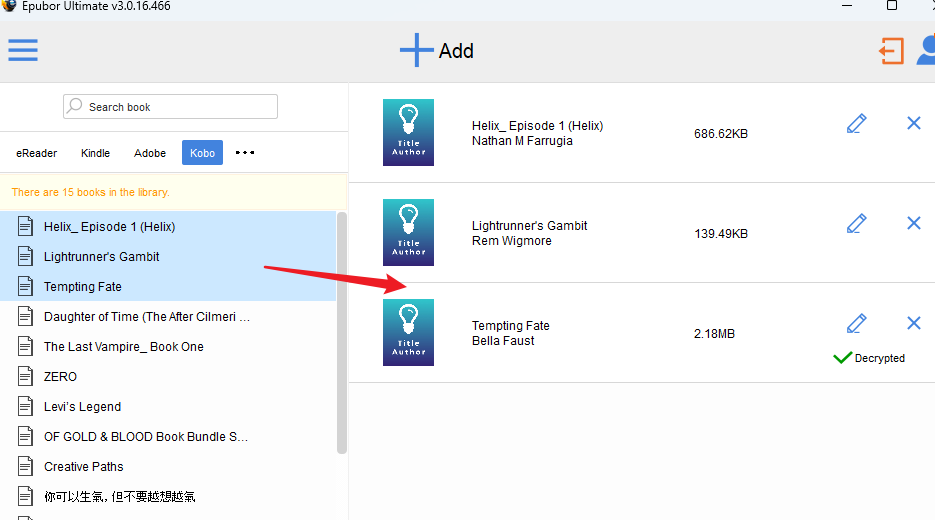Select Tempting Fate in the library list
This screenshot has width=935, height=520.
click(x=168, y=286)
